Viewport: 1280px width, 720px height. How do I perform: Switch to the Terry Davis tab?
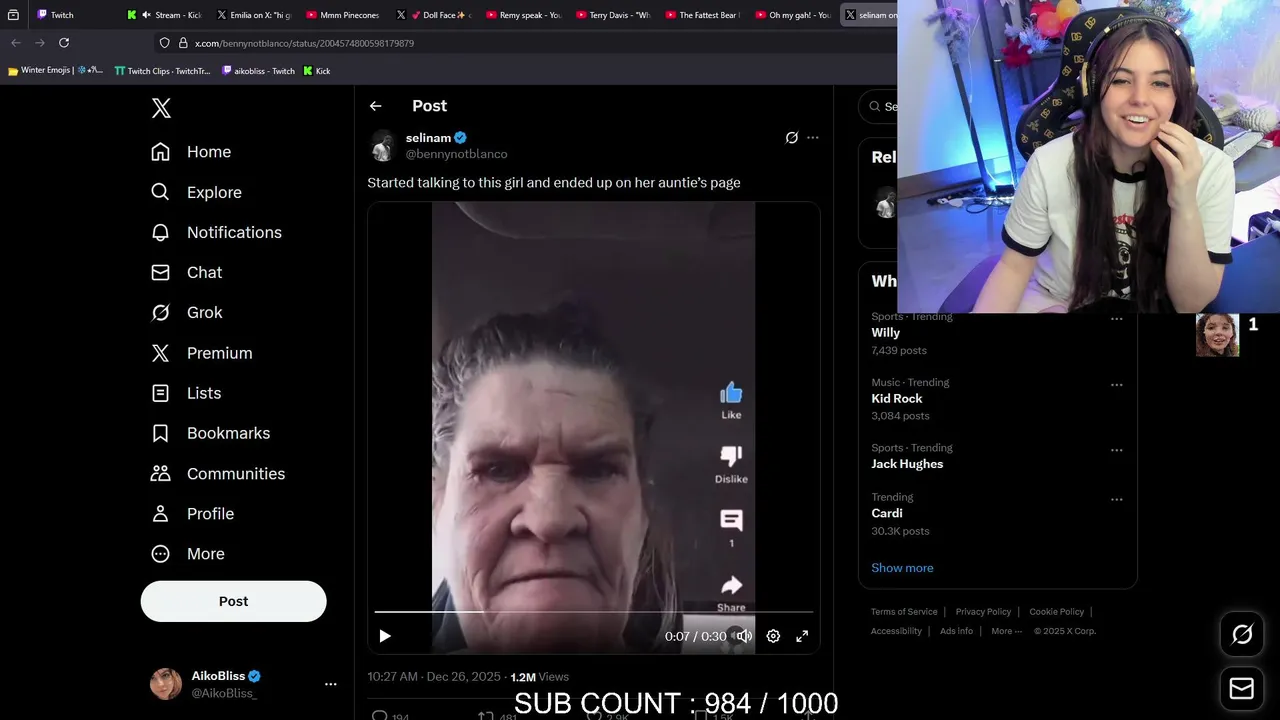point(612,15)
